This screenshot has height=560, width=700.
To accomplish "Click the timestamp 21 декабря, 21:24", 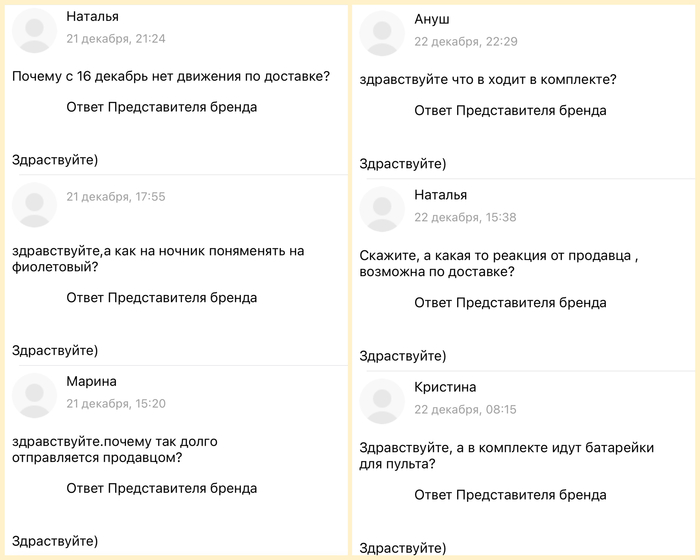I will pos(115,39).
